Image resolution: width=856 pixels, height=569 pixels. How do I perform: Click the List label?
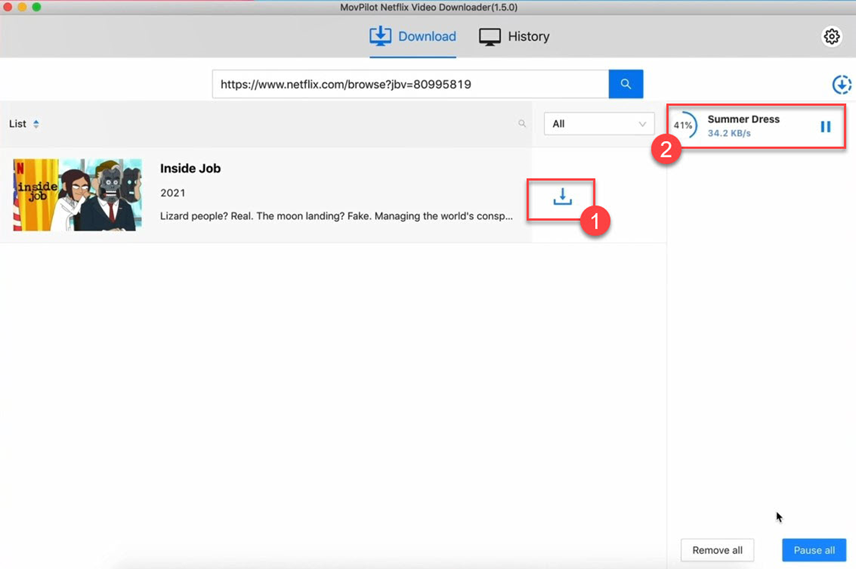tap(17, 124)
